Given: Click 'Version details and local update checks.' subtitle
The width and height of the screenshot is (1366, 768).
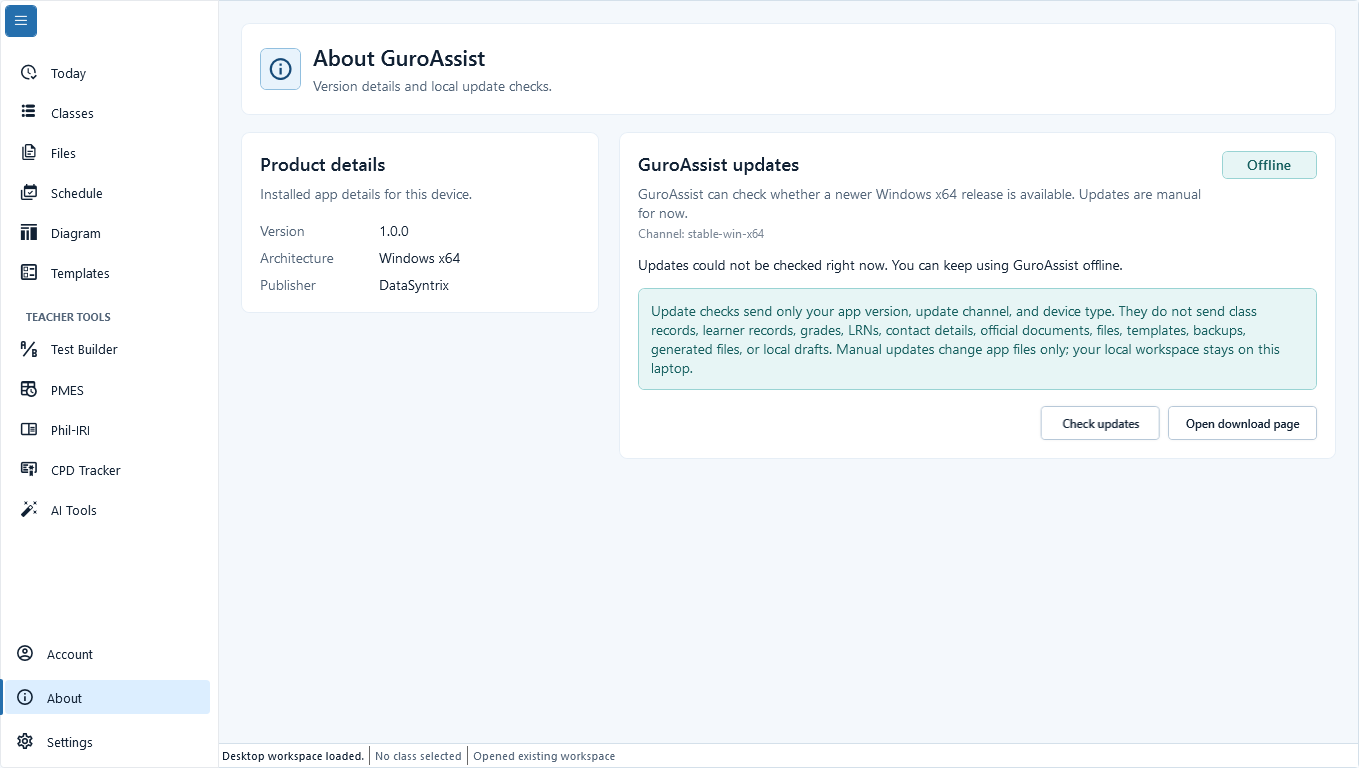Looking at the screenshot, I should 432,86.
